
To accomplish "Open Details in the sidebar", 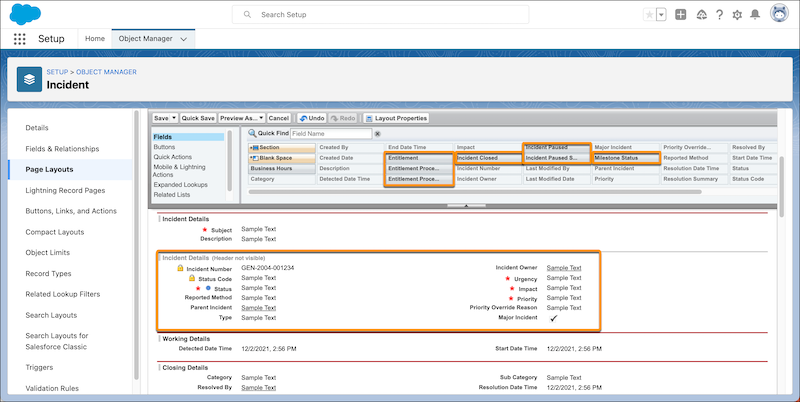I will pyautogui.click(x=37, y=128).
